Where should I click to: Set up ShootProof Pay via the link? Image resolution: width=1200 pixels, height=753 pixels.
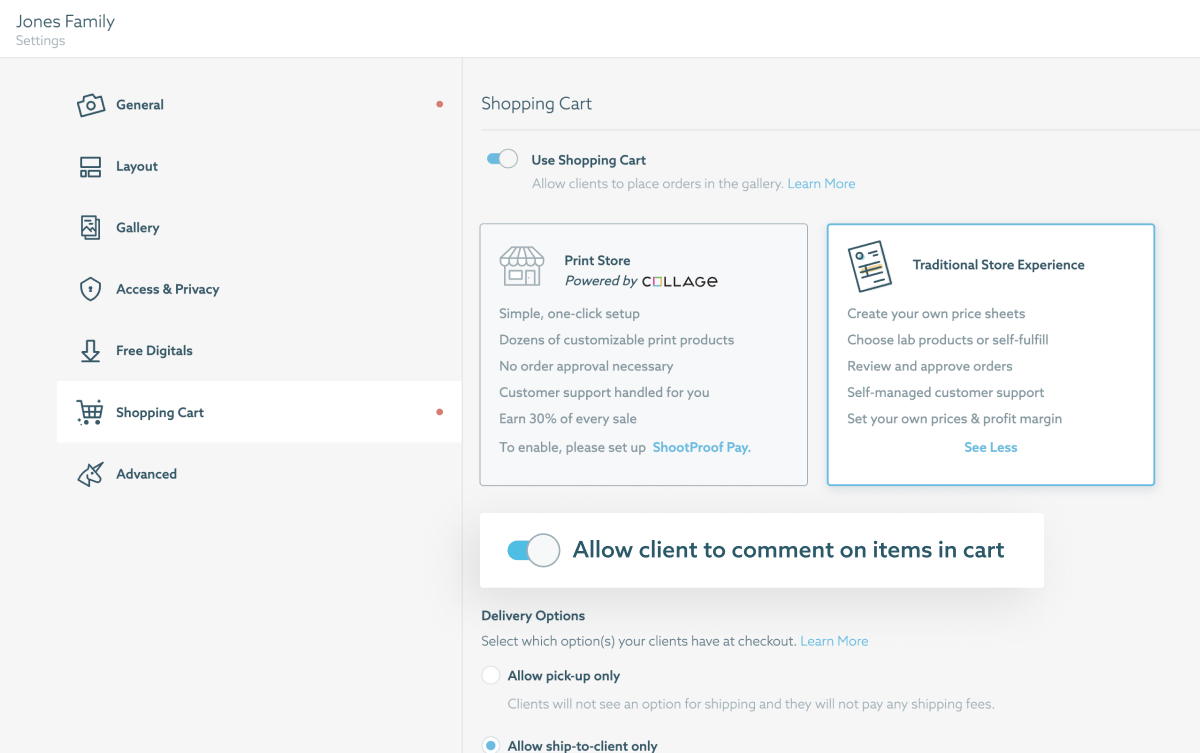tap(701, 447)
